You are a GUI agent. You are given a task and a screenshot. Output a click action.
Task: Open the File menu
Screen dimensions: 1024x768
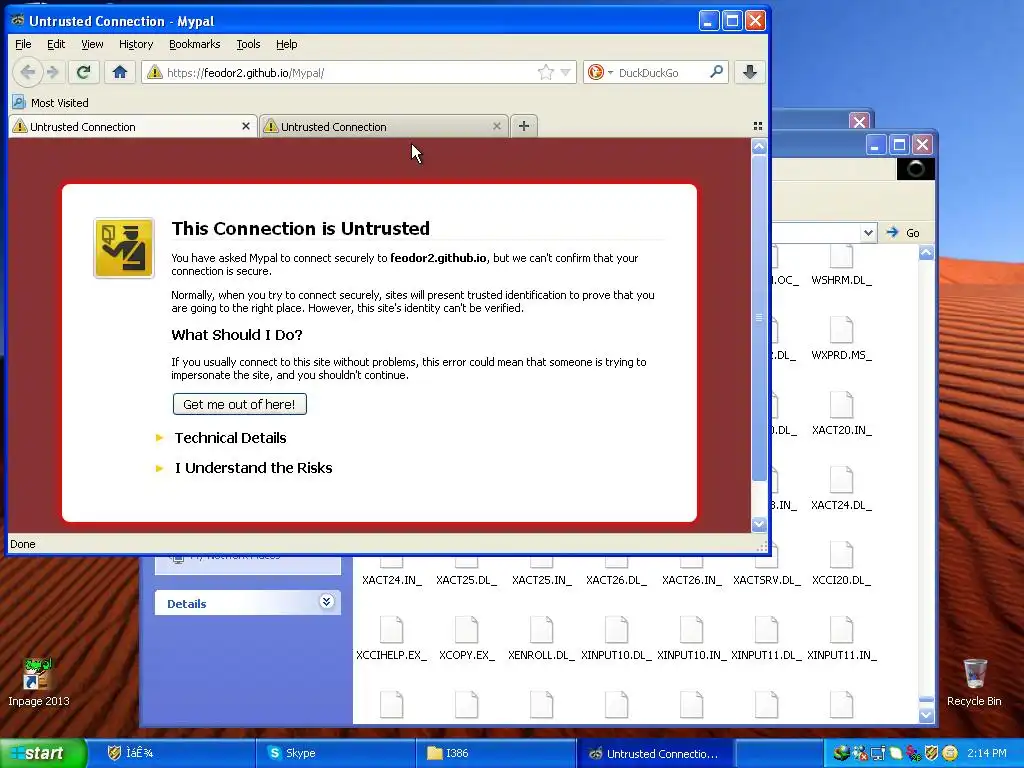[x=23, y=44]
